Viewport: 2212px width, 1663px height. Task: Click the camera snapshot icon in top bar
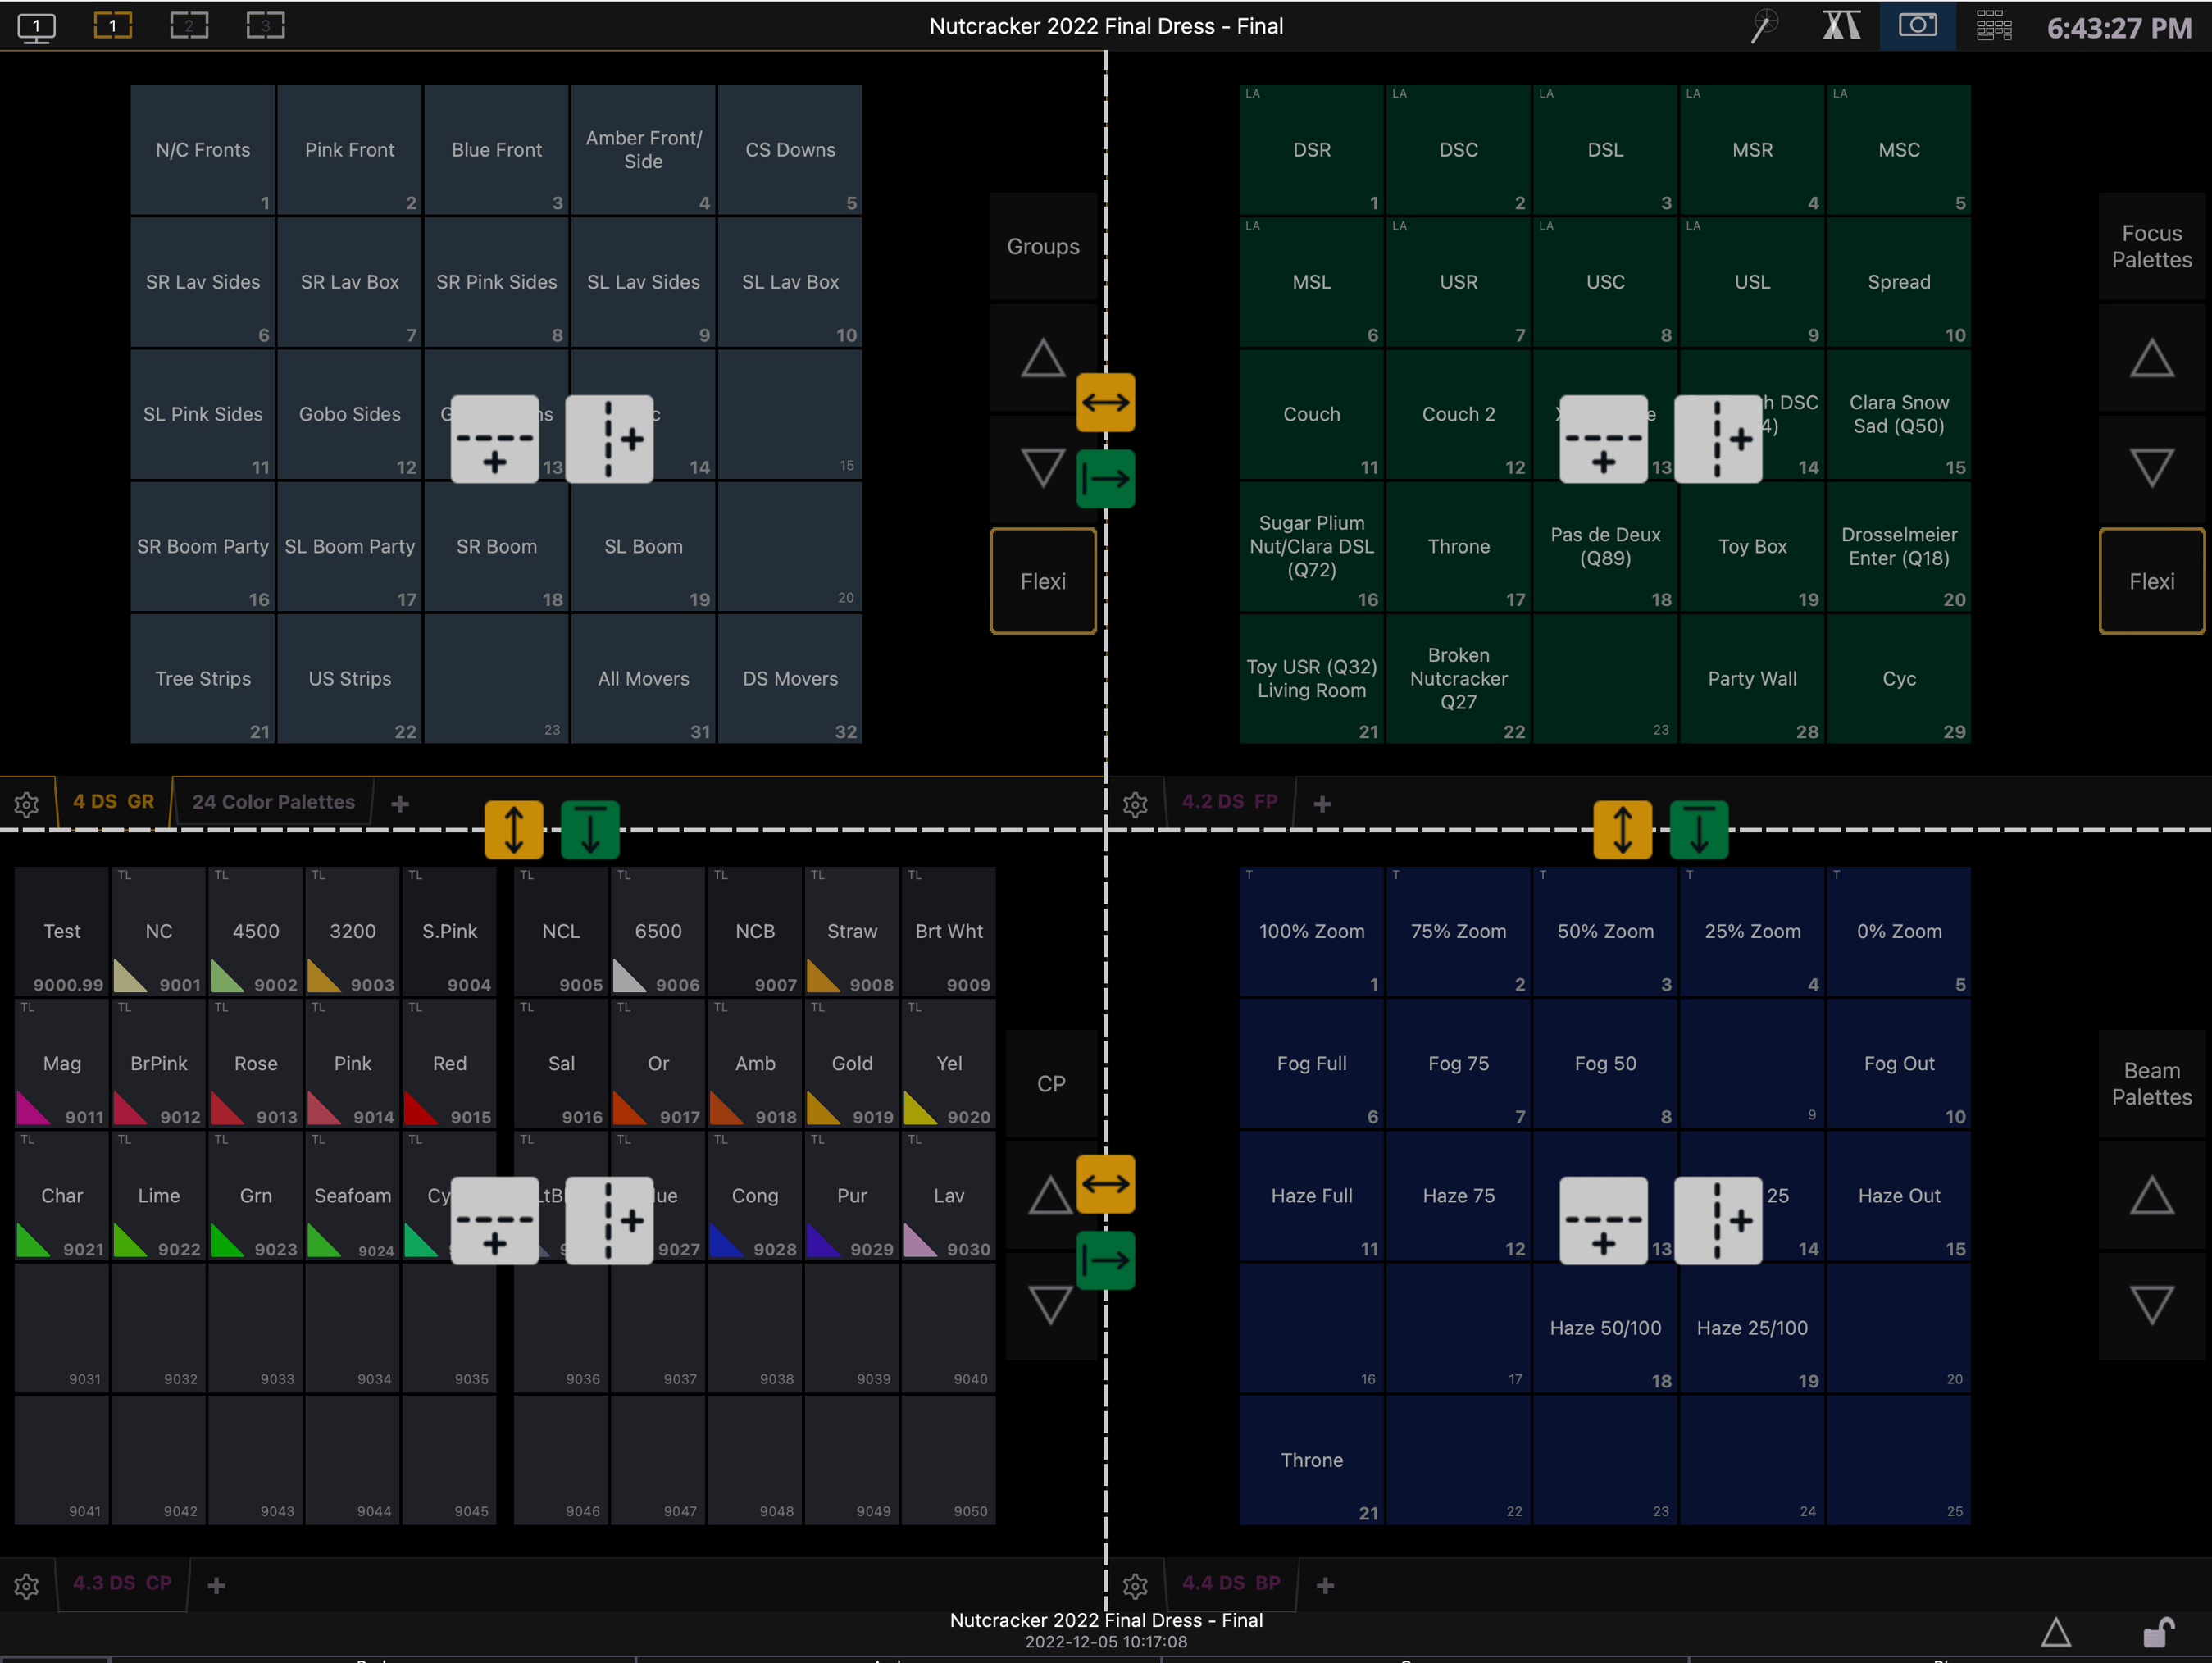pyautogui.click(x=1917, y=25)
